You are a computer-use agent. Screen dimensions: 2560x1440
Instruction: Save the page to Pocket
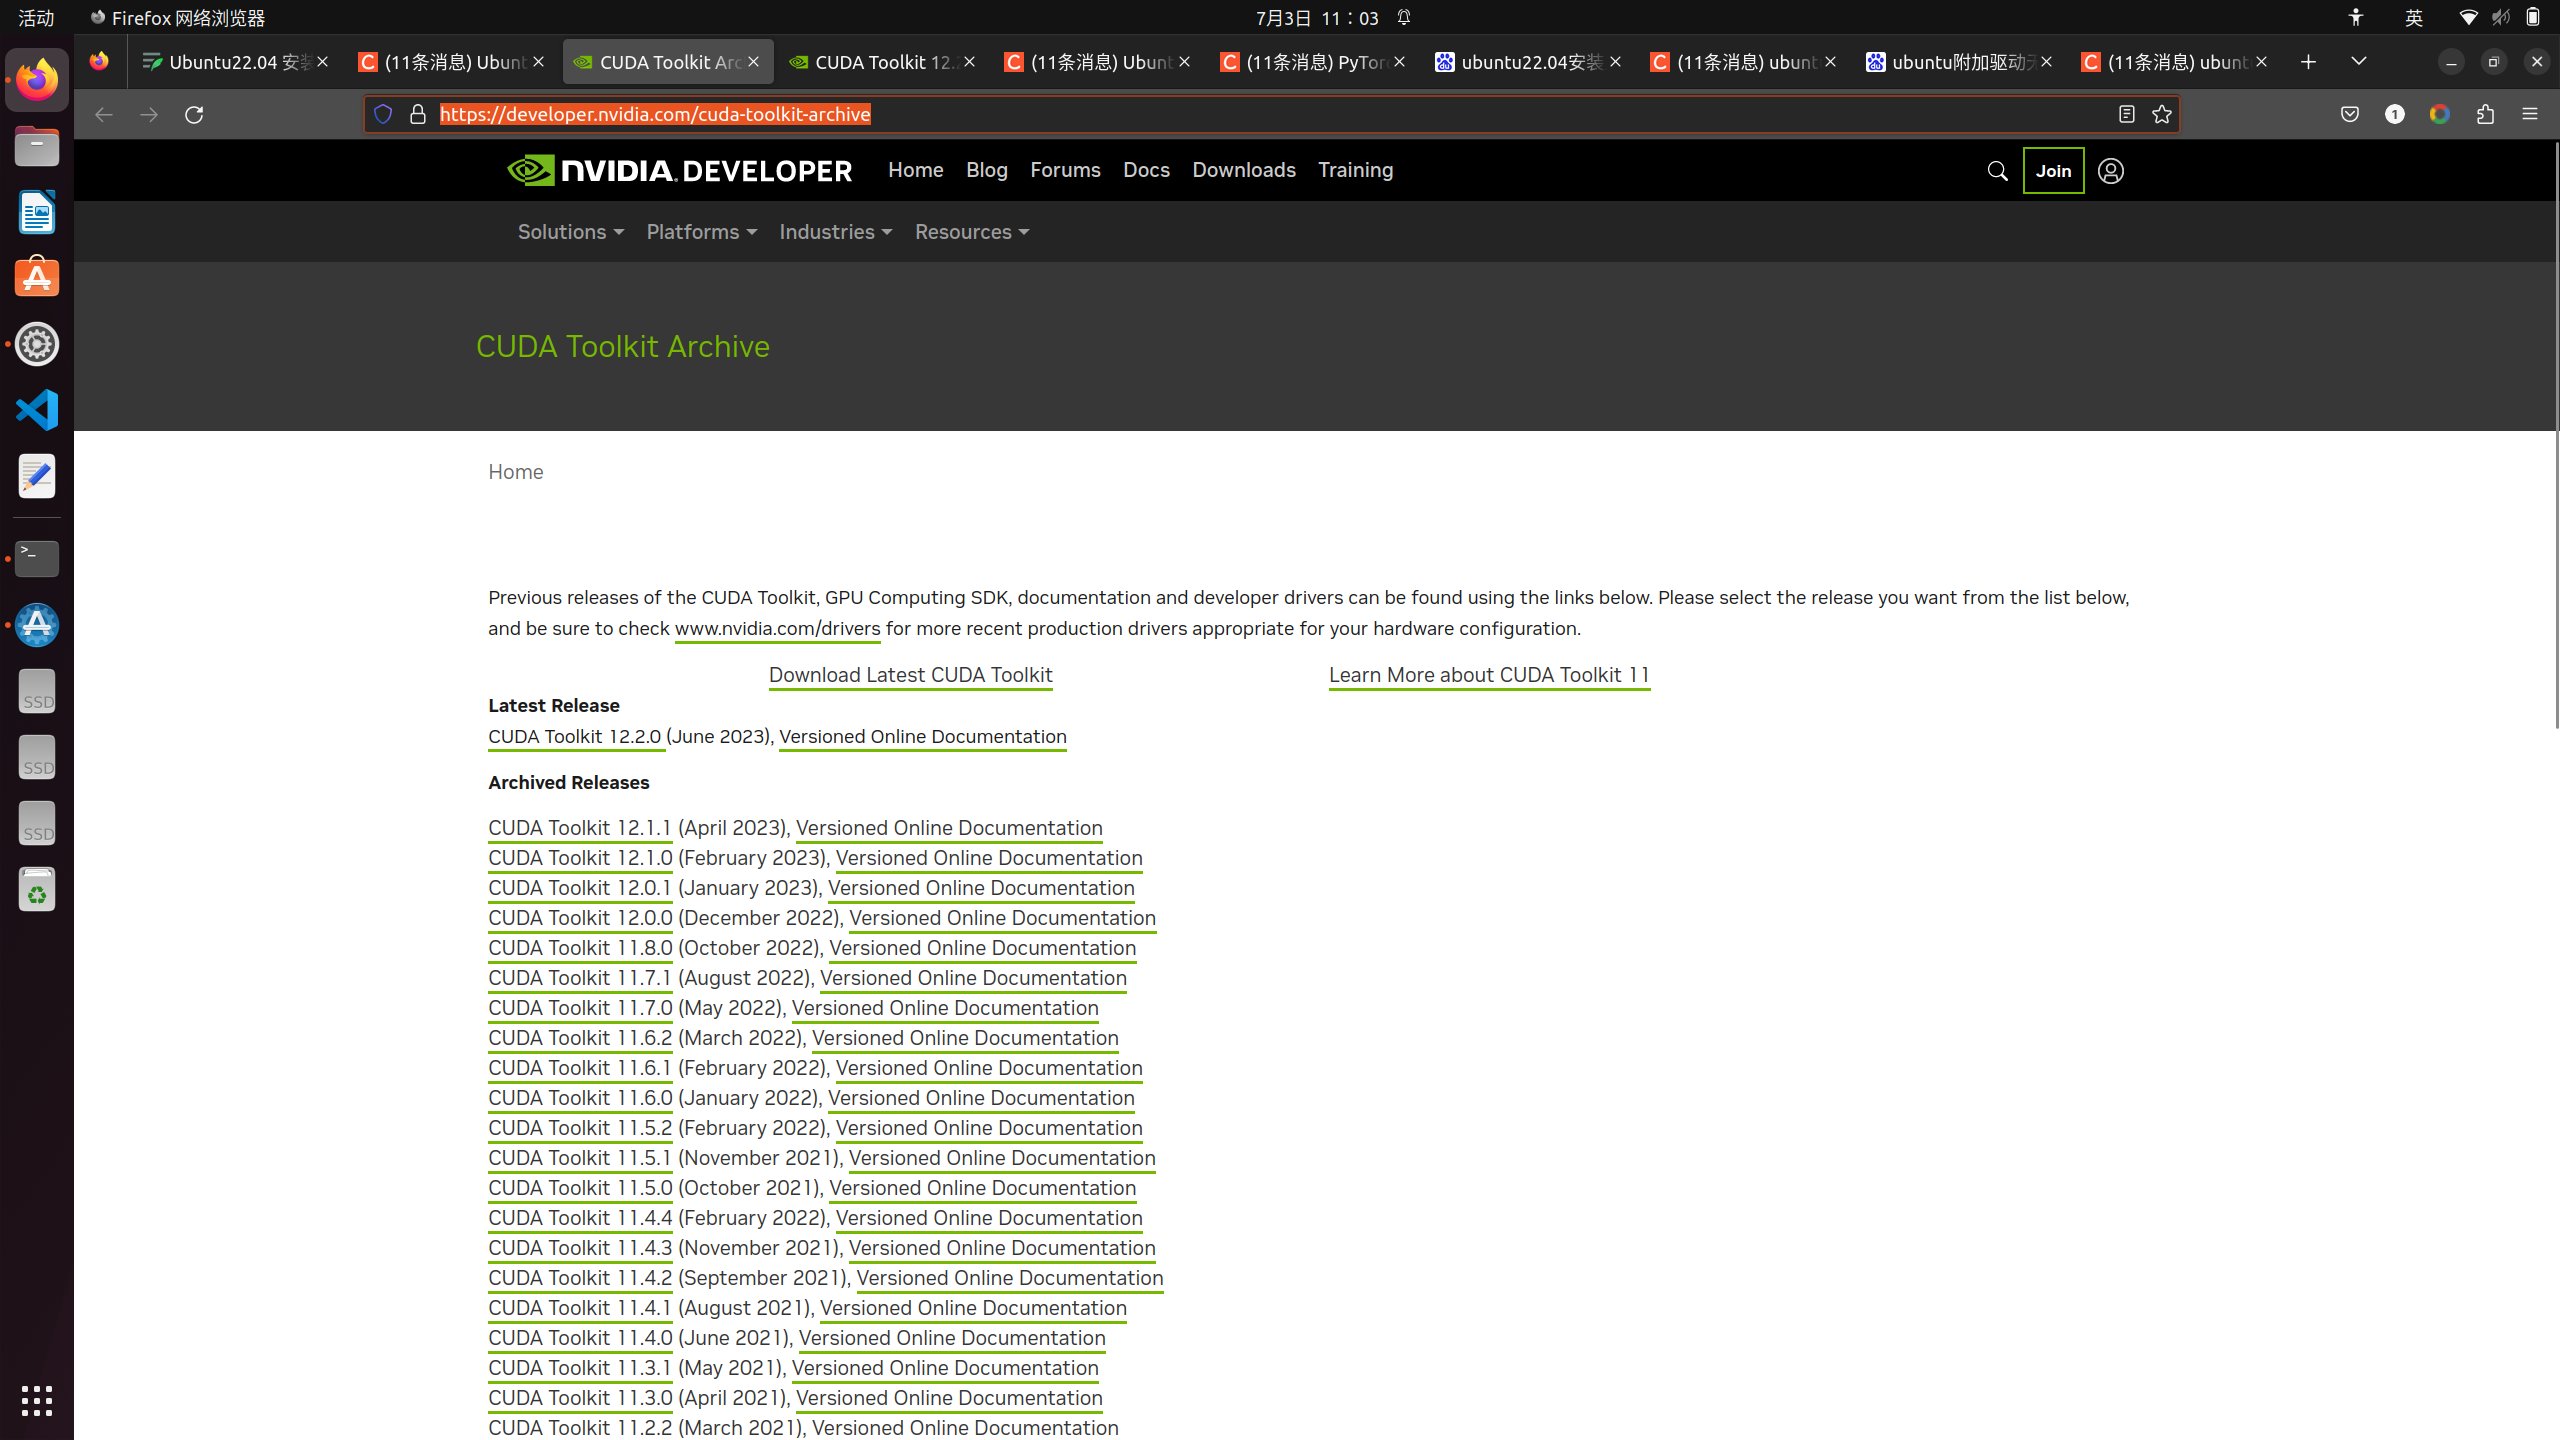tap(2349, 114)
